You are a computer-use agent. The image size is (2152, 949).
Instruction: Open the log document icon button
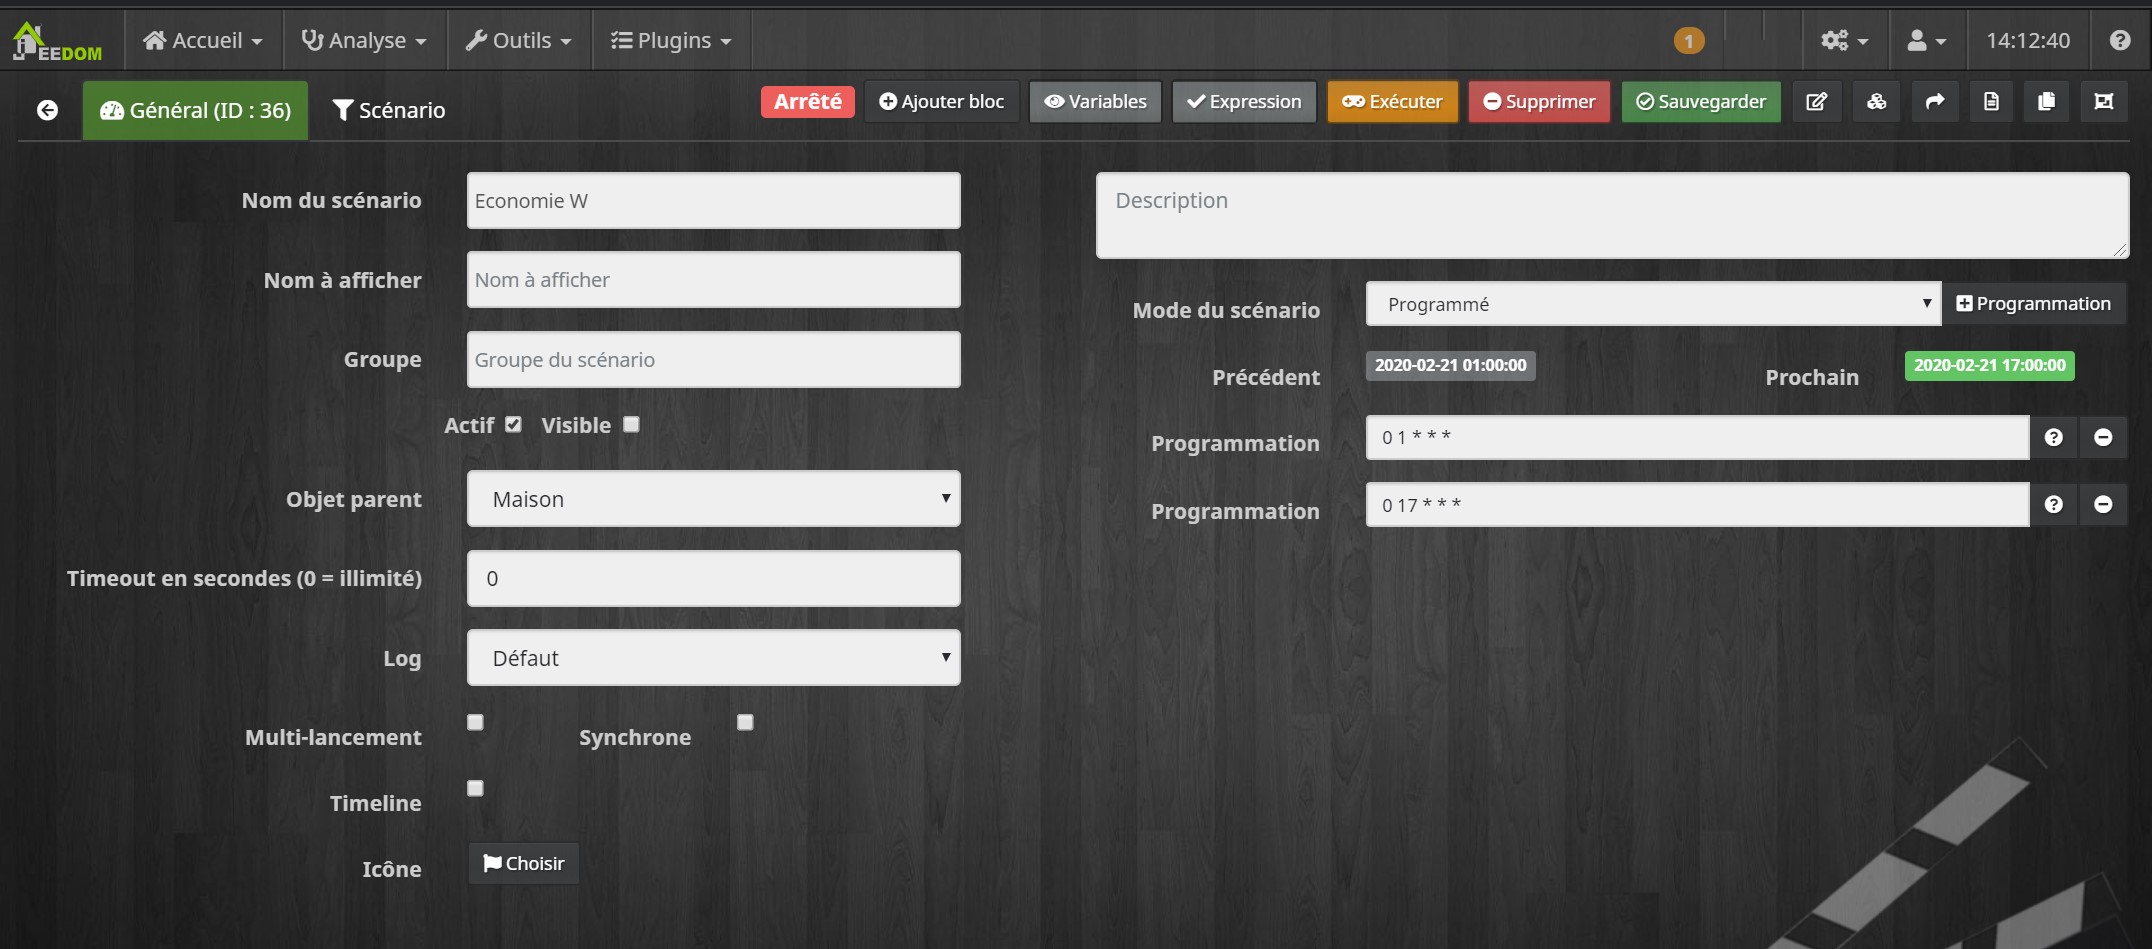1991,102
